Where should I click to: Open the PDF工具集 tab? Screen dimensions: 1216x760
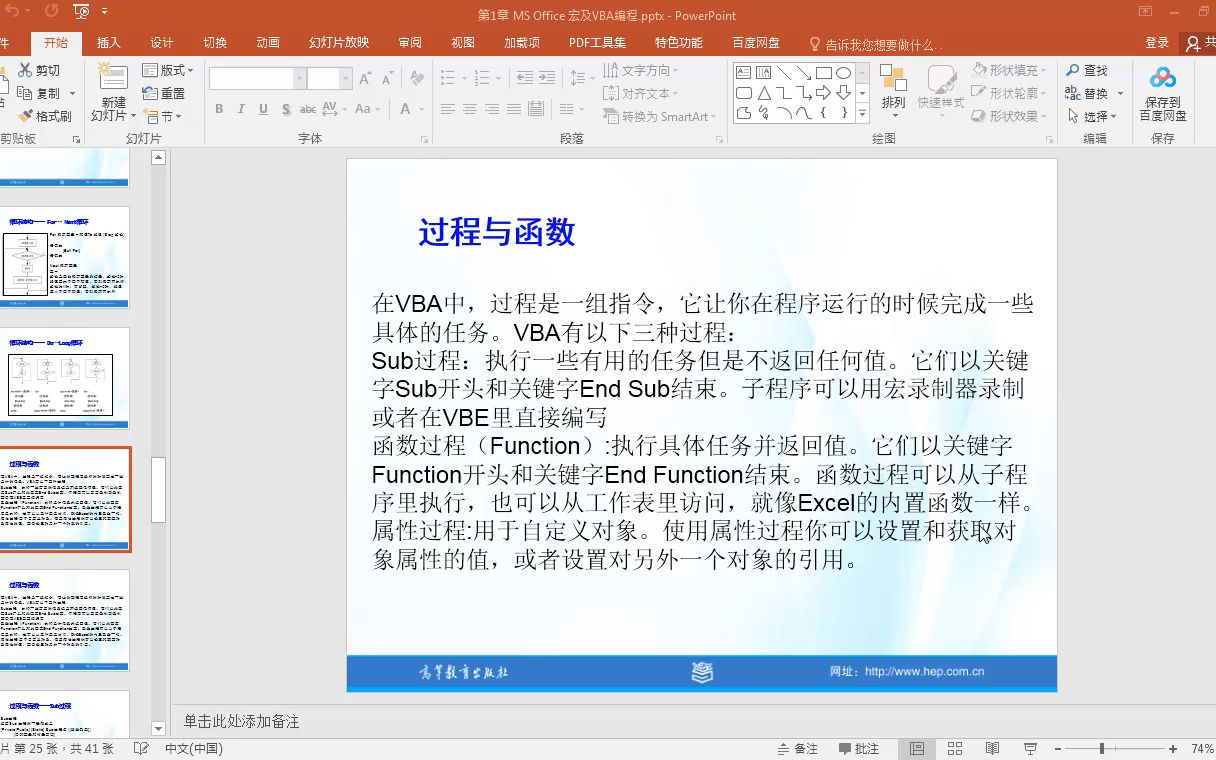(x=599, y=42)
